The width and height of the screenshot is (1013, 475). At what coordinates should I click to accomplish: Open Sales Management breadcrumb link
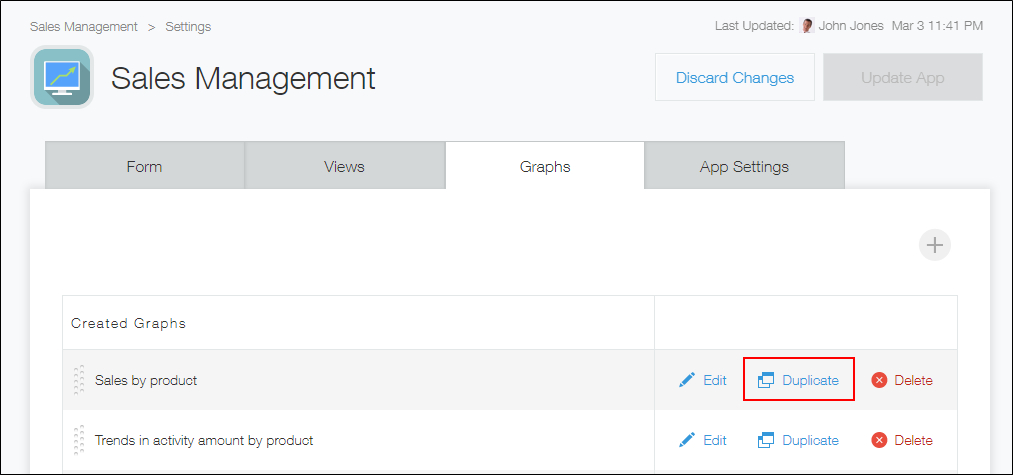(x=83, y=26)
